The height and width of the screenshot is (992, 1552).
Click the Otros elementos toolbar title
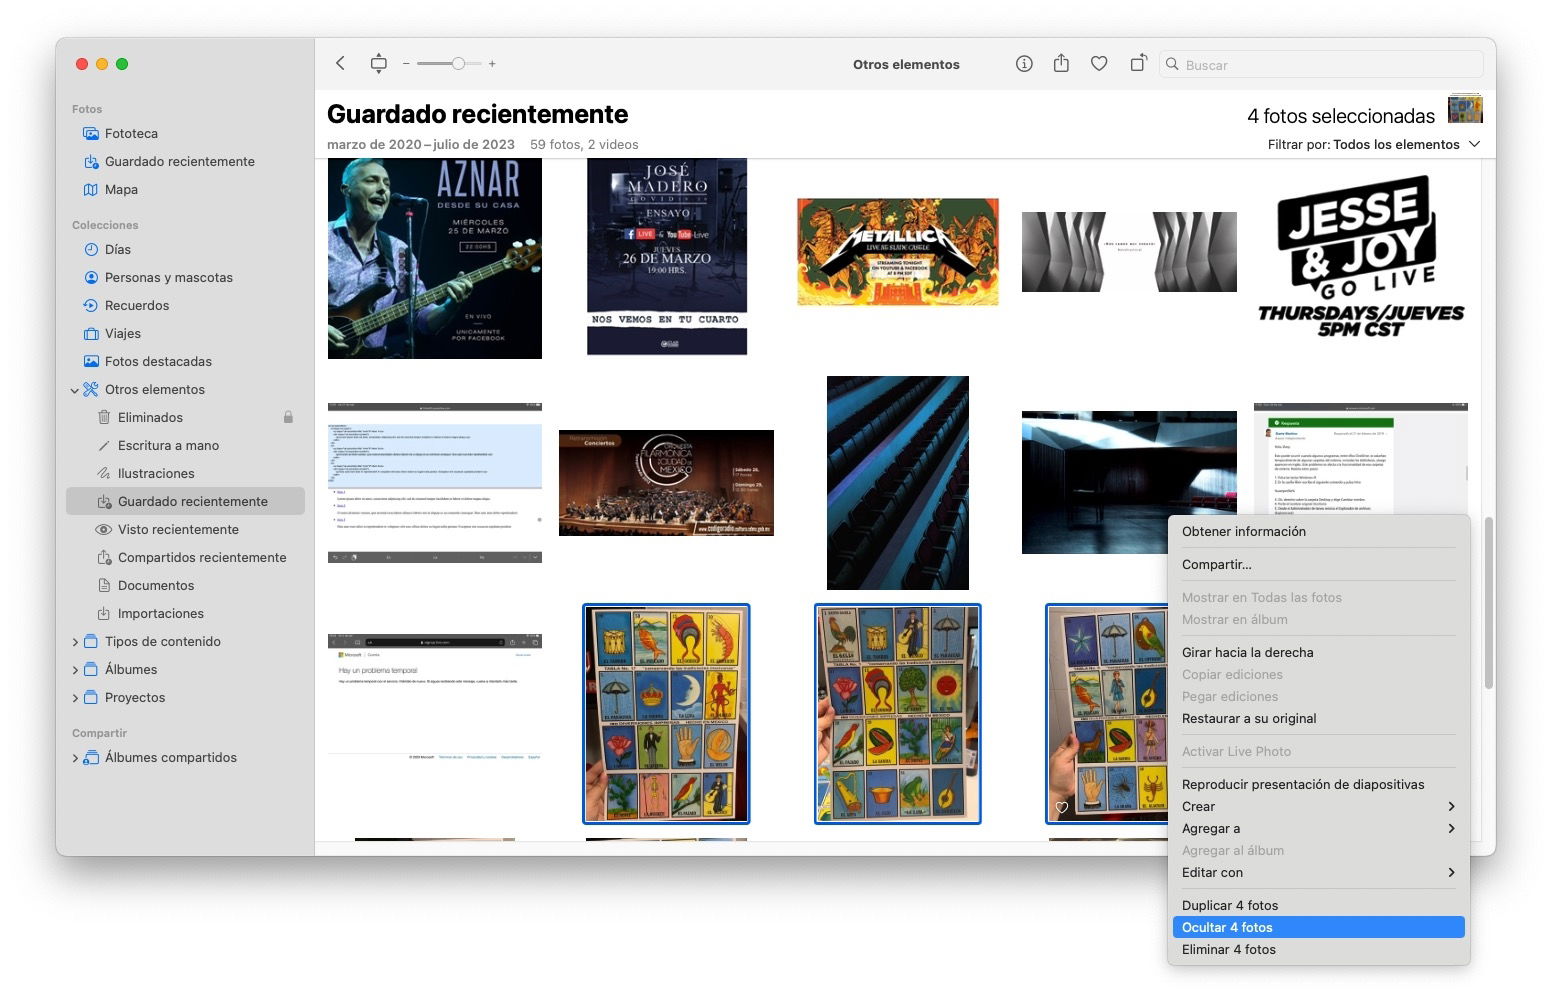click(x=906, y=64)
